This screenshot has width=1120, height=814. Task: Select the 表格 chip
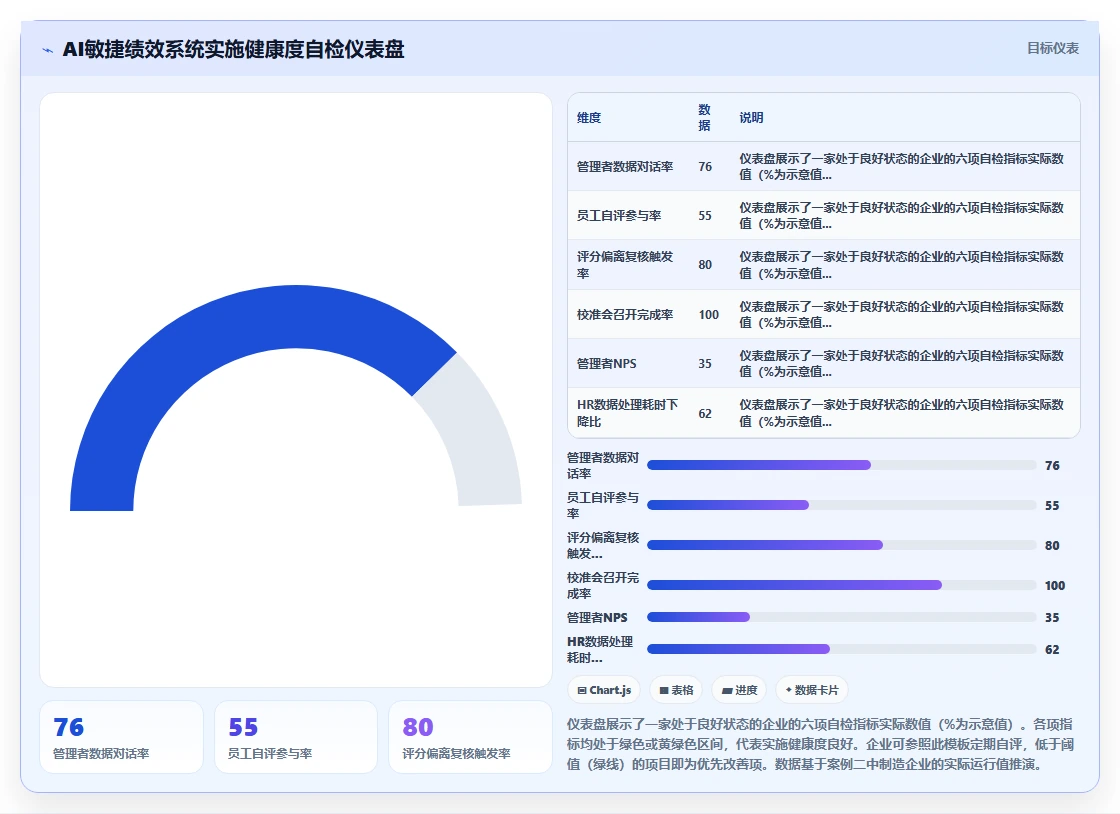point(676,690)
